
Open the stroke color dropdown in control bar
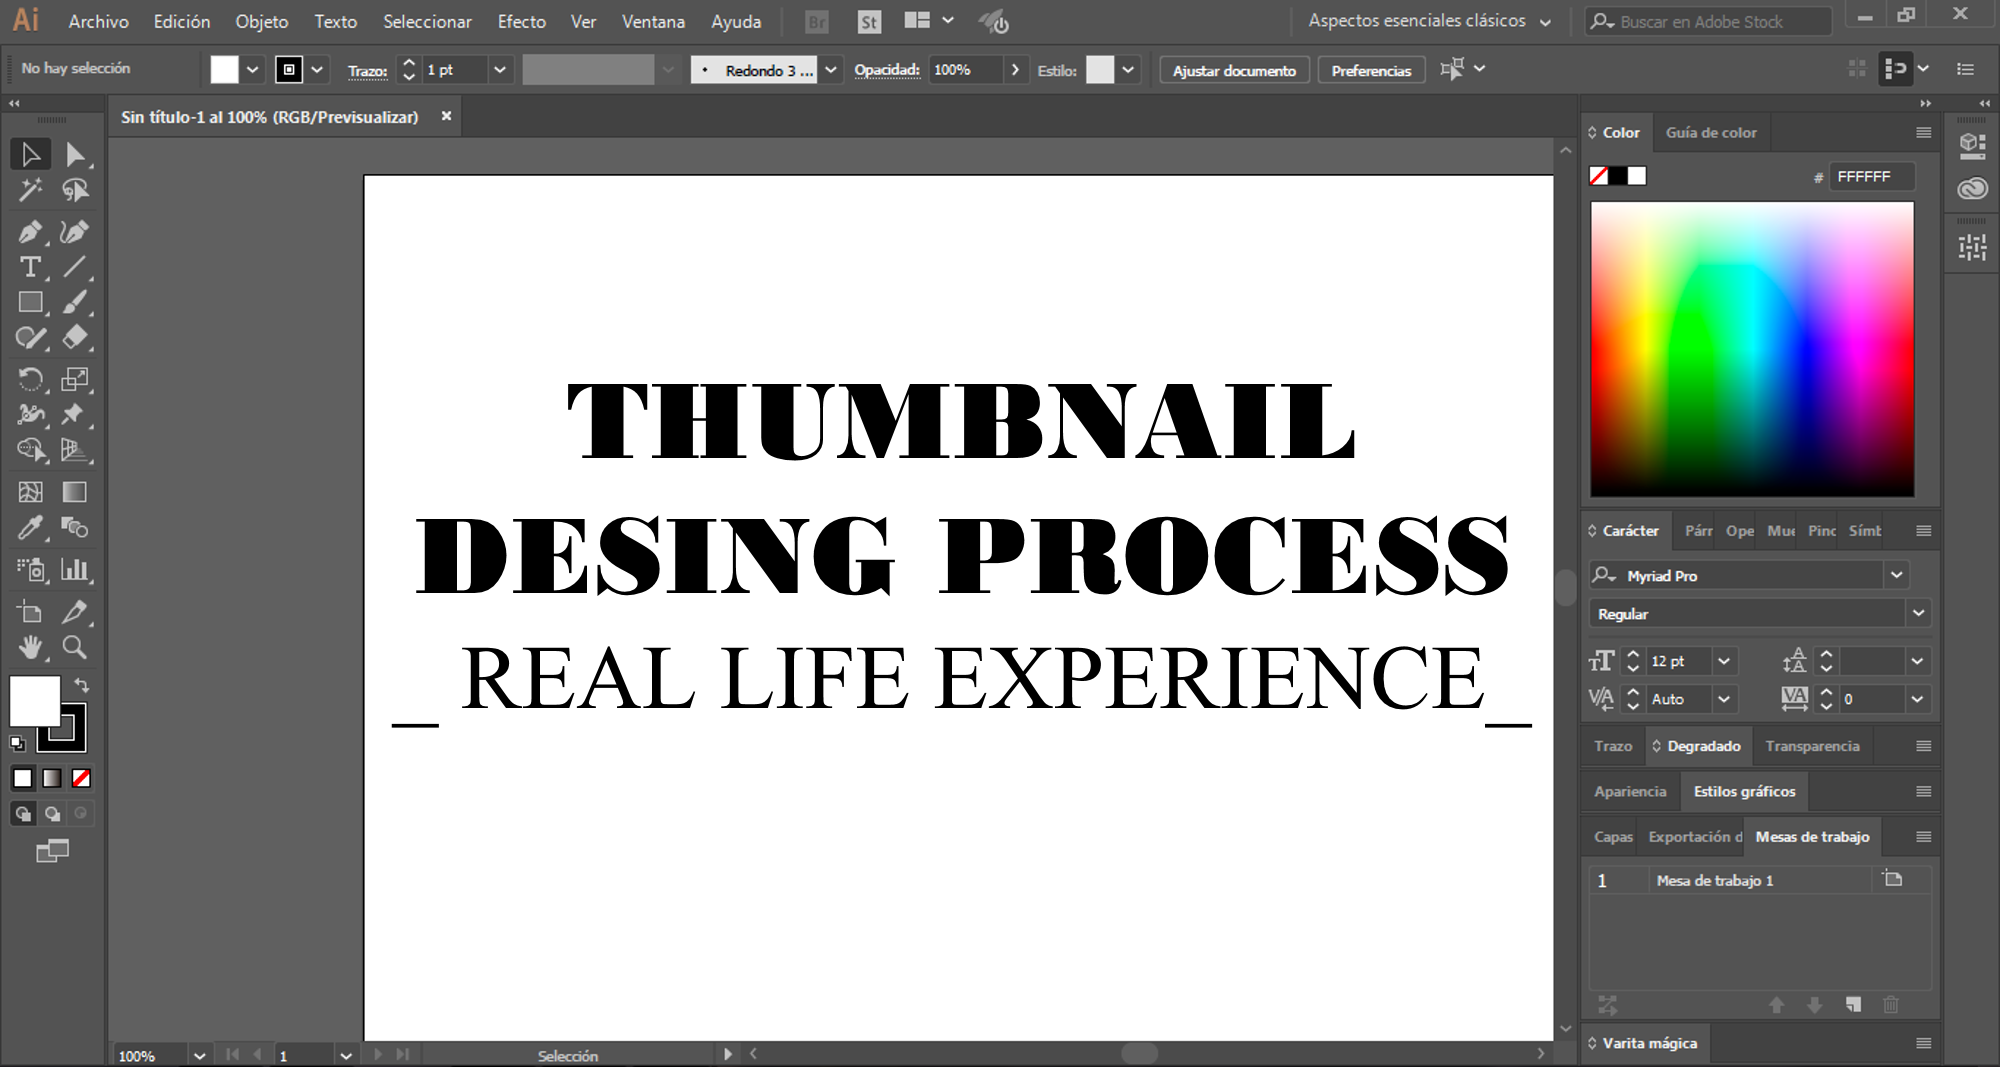[317, 70]
